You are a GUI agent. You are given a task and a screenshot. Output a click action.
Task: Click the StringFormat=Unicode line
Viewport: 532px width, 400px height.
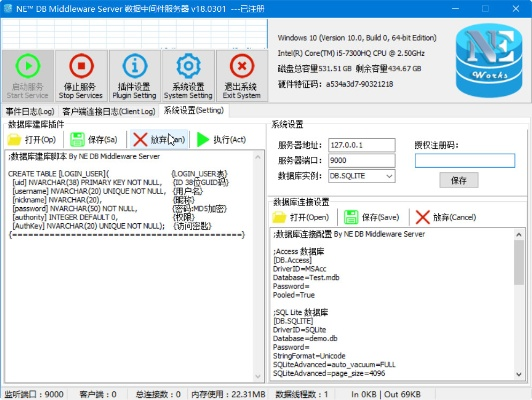point(309,356)
